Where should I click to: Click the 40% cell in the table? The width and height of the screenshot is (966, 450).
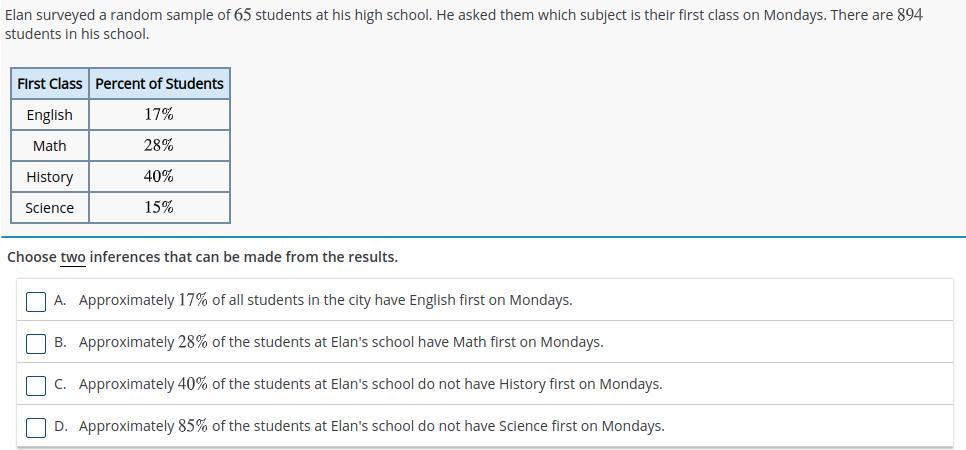160,177
